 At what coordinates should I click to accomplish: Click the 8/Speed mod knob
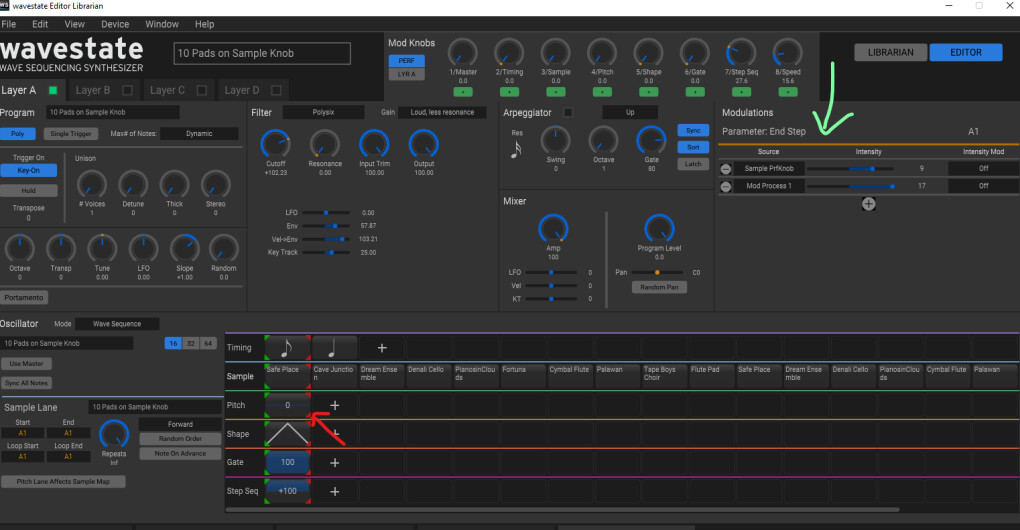[788, 53]
